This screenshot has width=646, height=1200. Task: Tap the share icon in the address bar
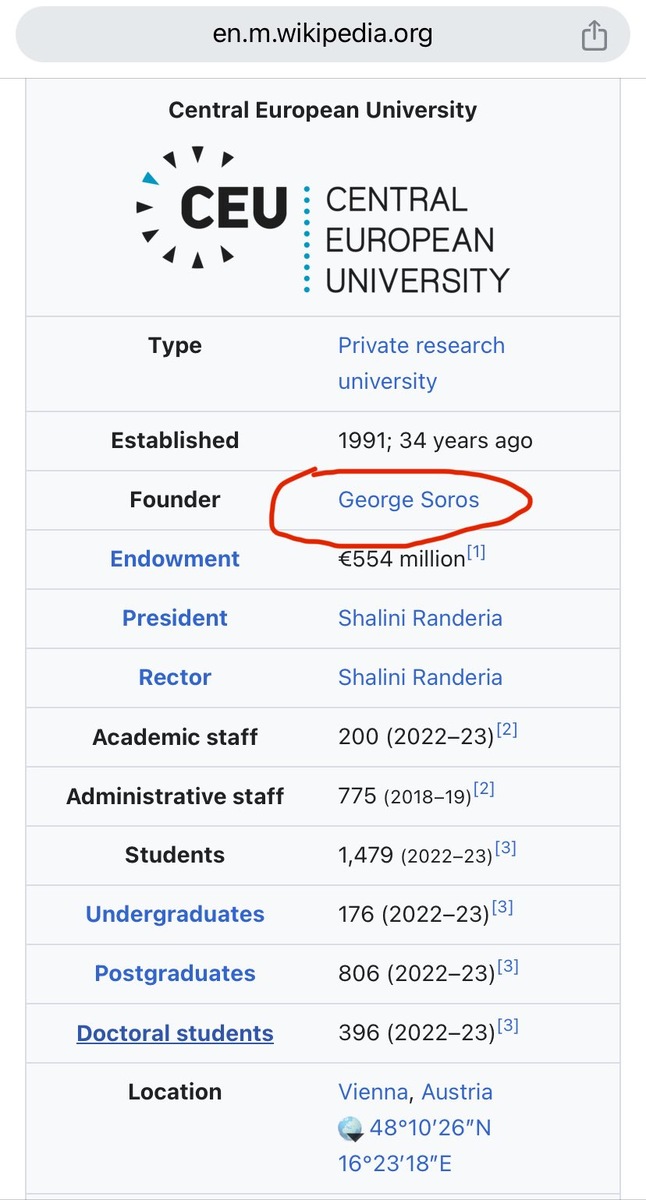tap(594, 36)
